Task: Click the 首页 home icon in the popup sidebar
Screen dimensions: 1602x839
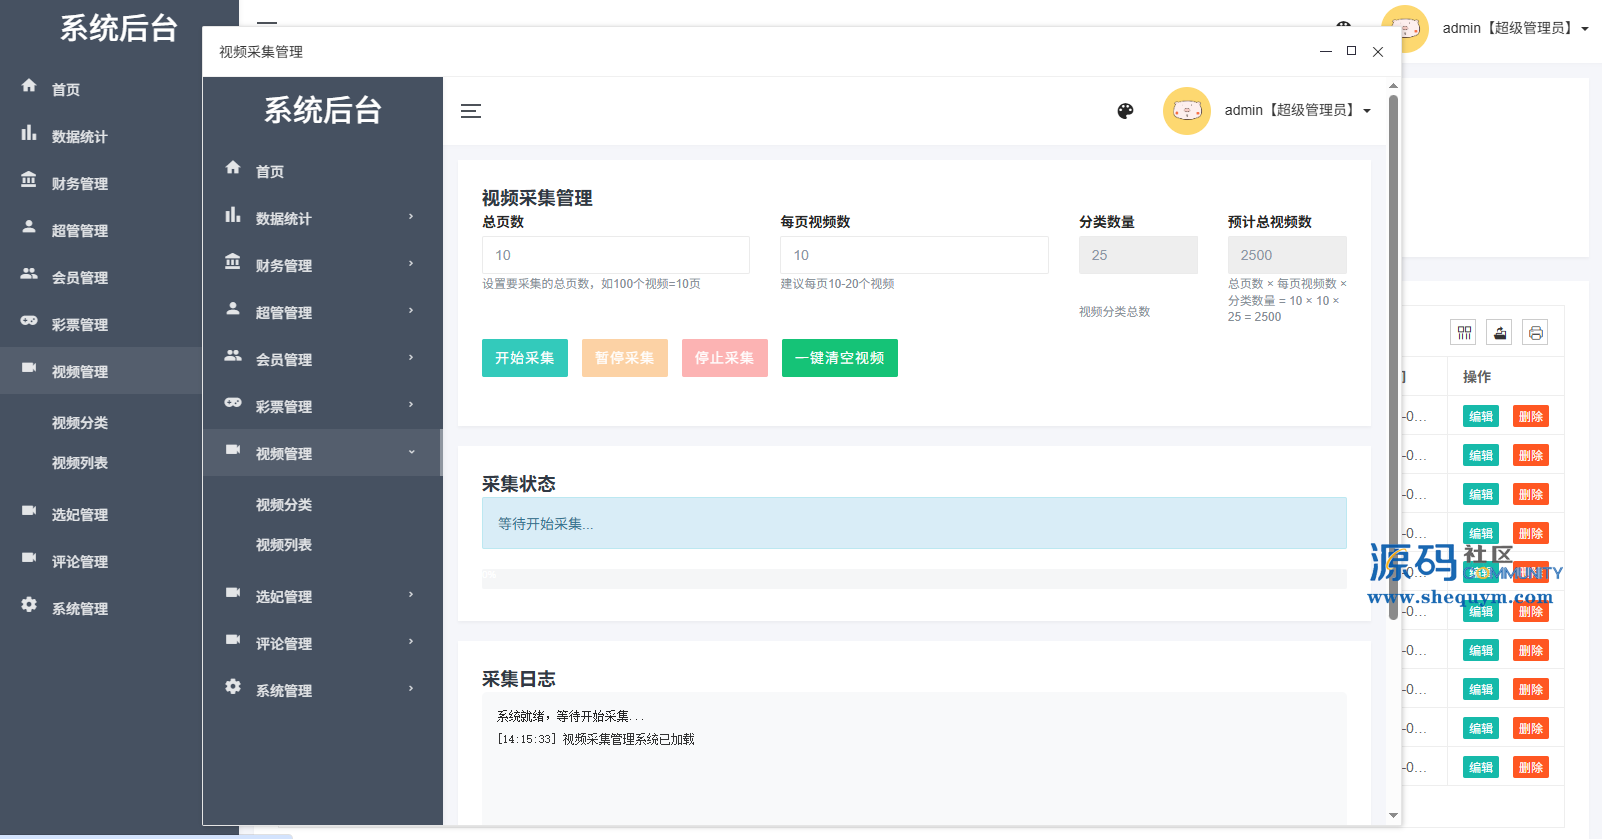Action: coord(233,168)
